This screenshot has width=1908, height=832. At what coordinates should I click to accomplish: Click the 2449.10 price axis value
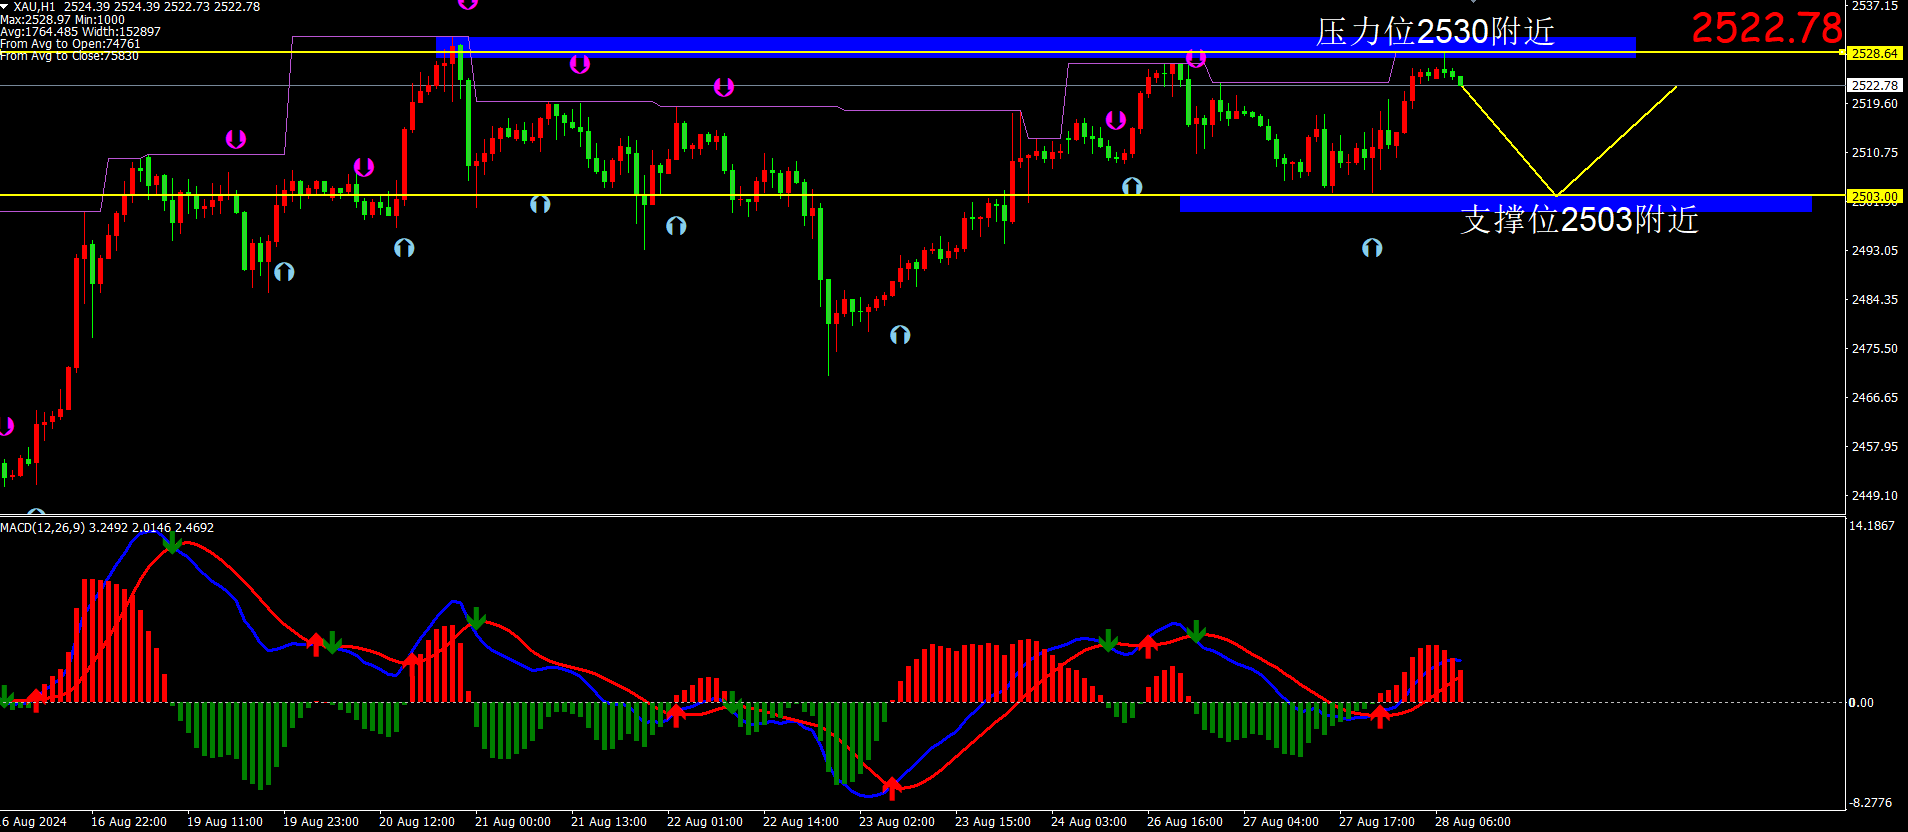(1874, 495)
